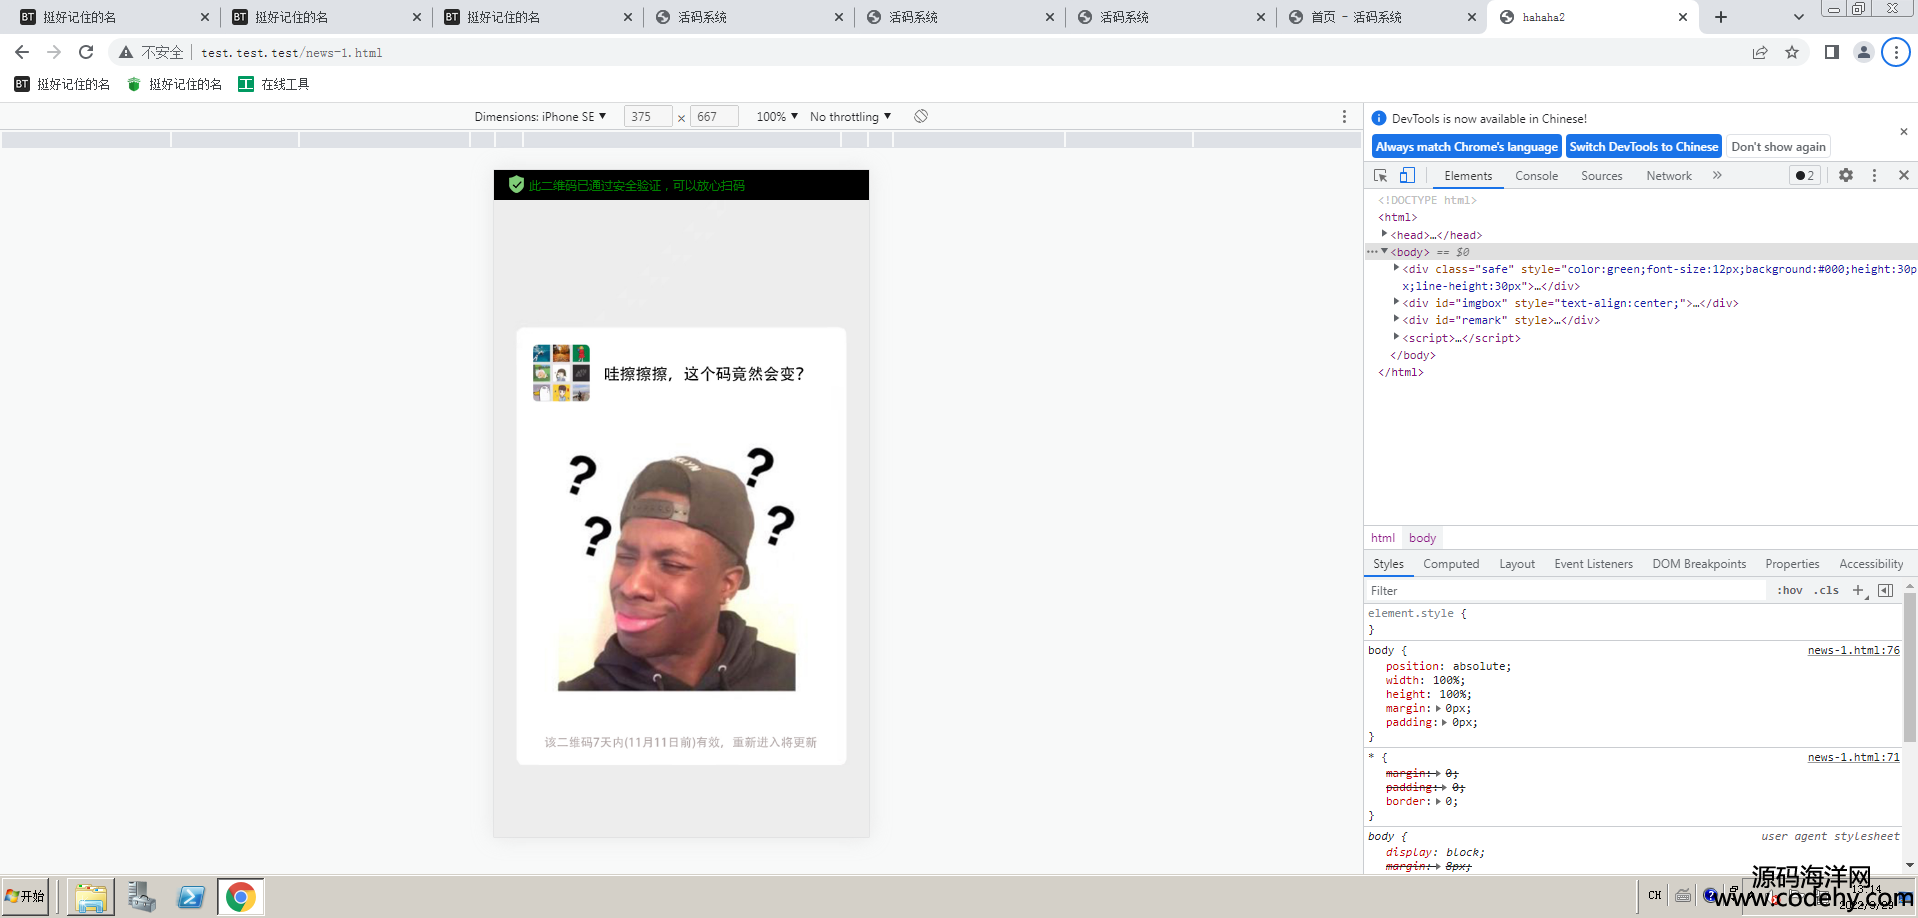Expand the script element node
Image resolution: width=1918 pixels, height=918 pixels.
[x=1396, y=337]
